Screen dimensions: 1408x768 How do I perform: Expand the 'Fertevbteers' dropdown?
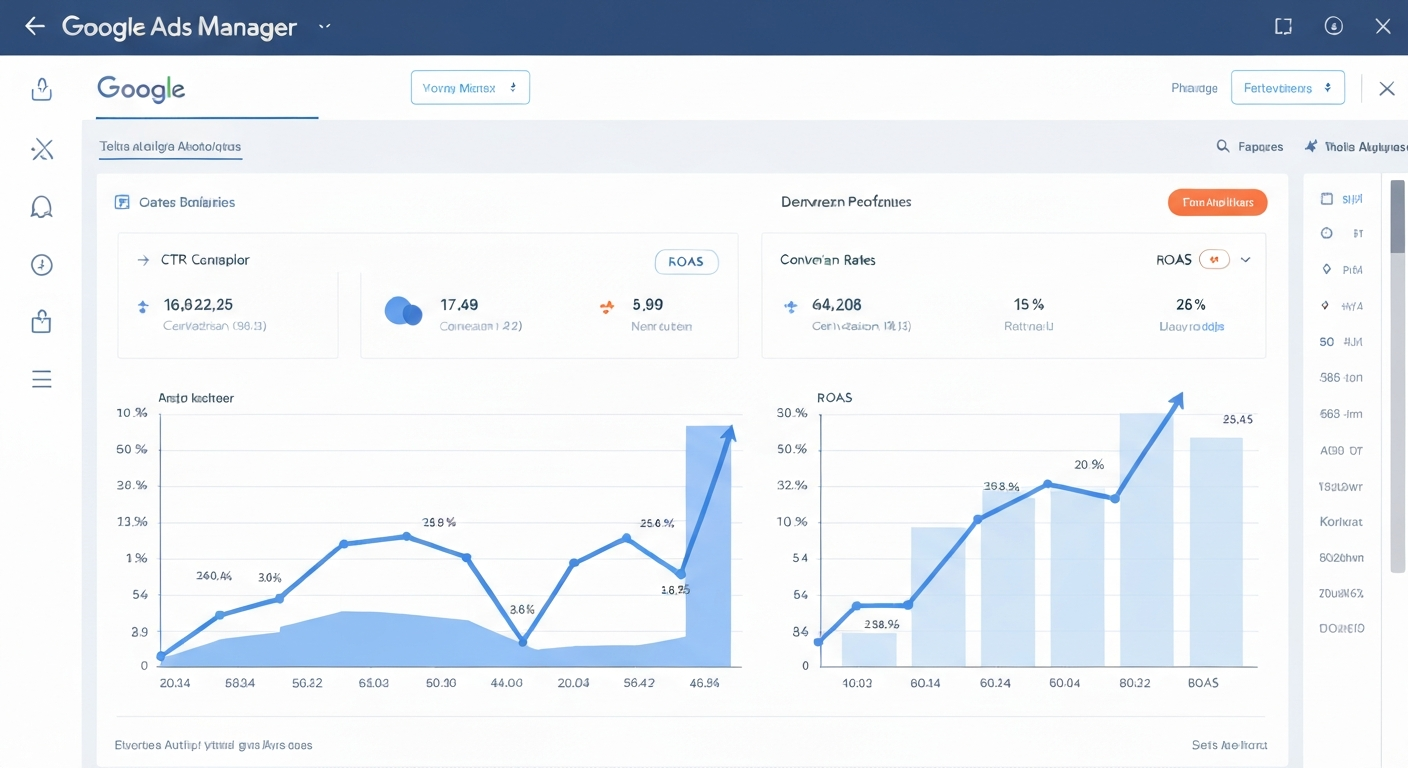click(x=1288, y=88)
